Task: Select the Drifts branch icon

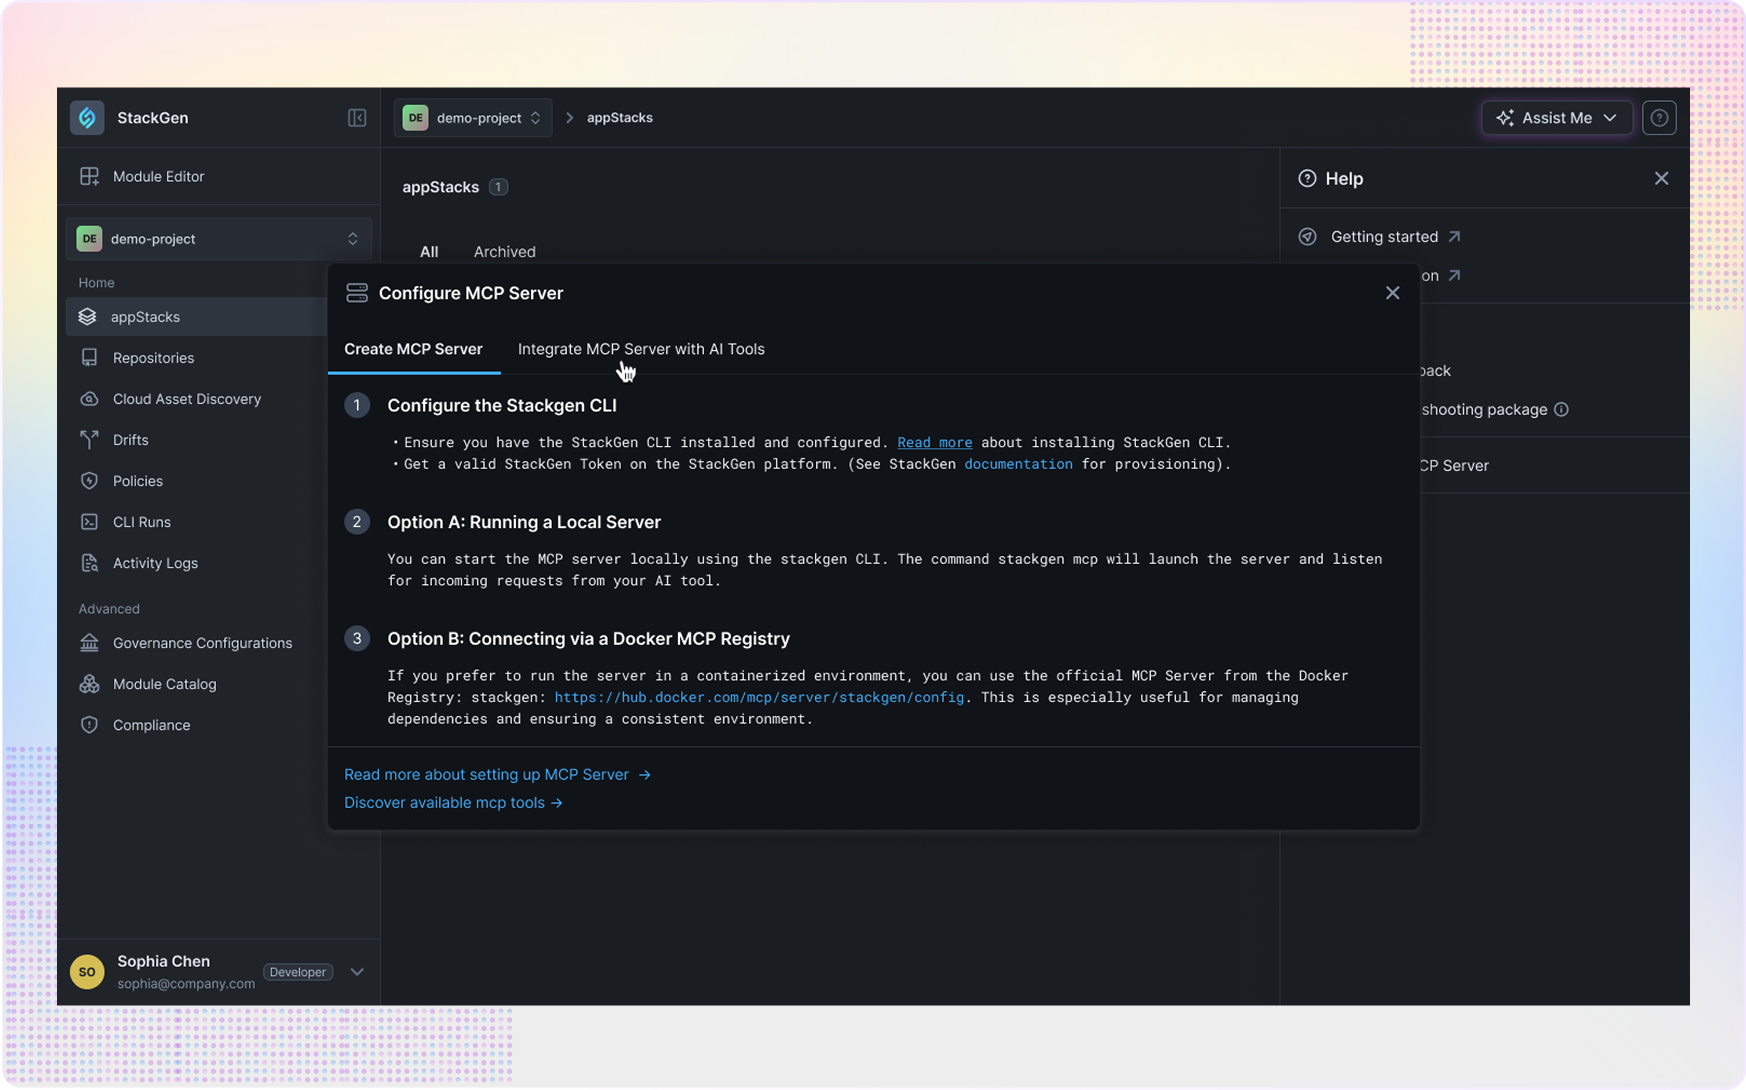Action: [90, 440]
